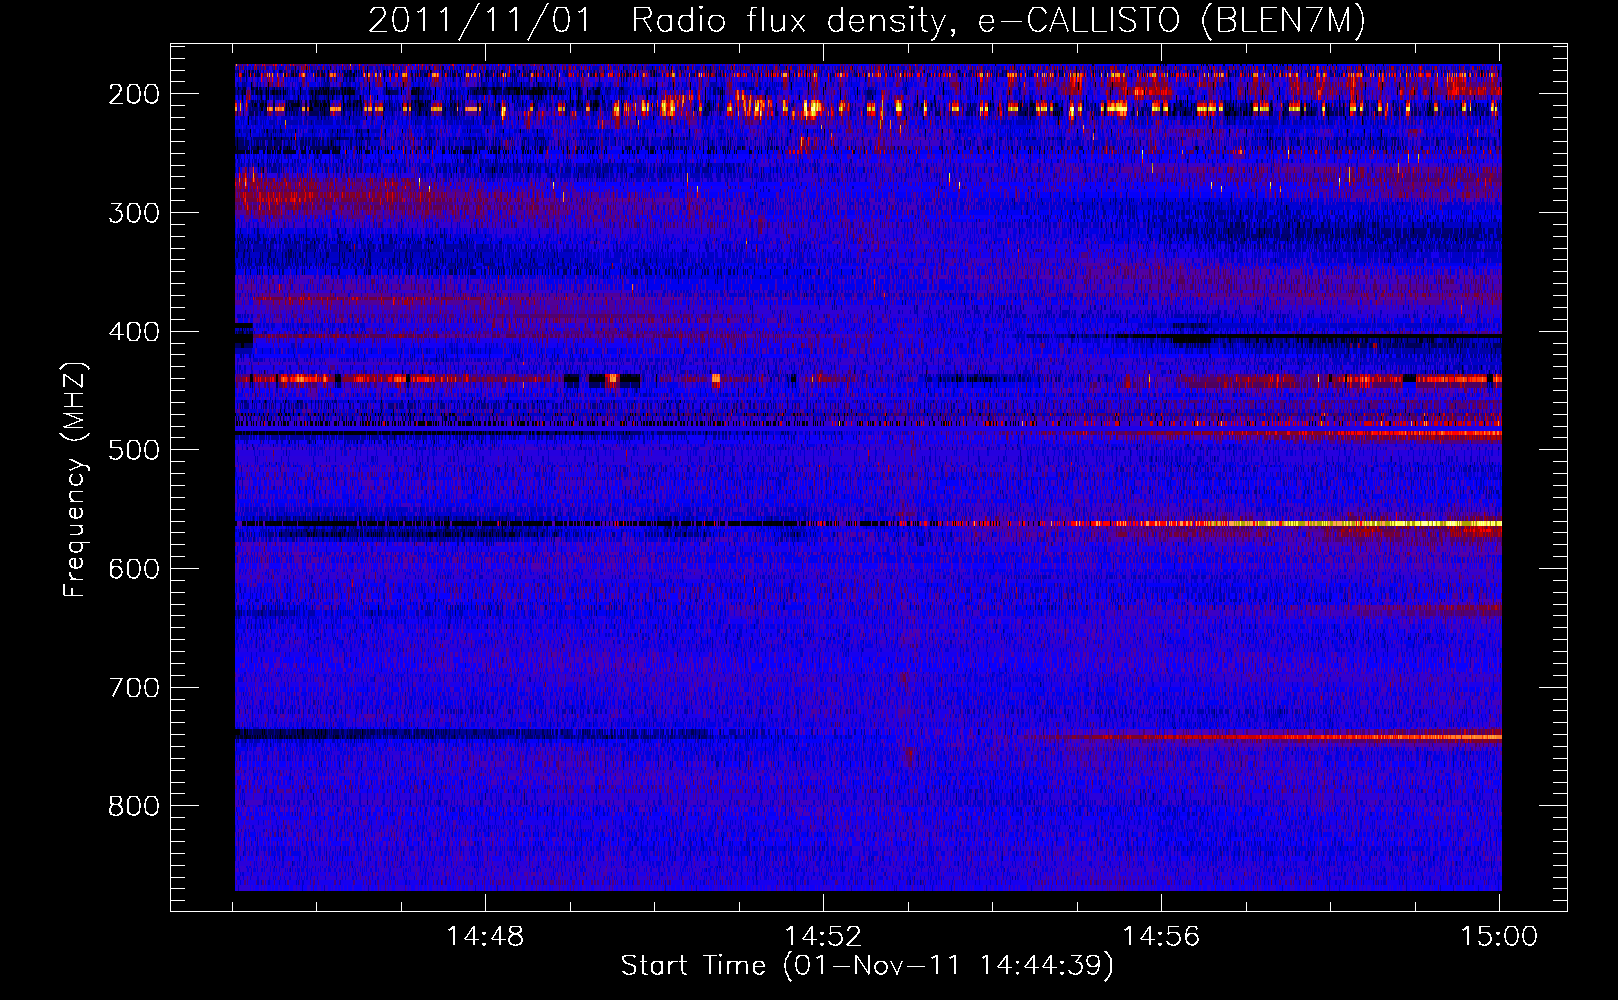Click the plot title 2011/11/01 Radio flux density

tap(866, 20)
